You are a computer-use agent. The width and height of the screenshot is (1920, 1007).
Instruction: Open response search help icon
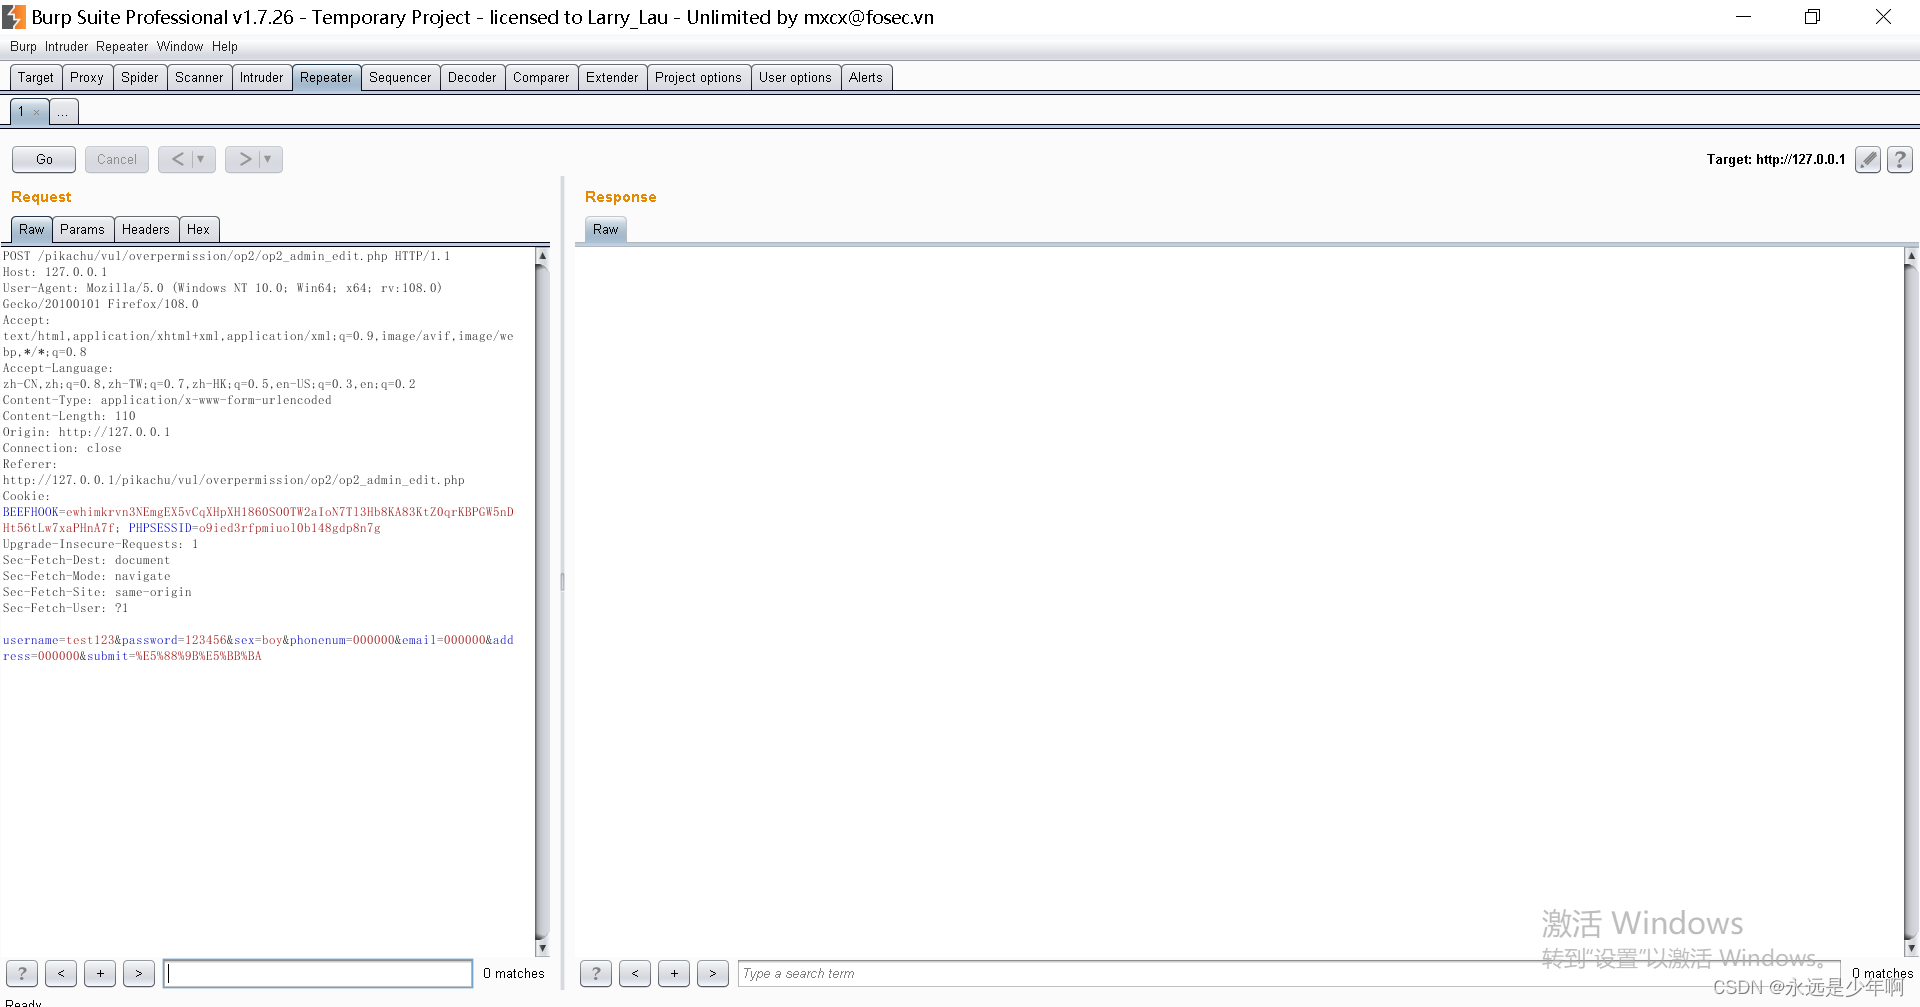(x=596, y=973)
